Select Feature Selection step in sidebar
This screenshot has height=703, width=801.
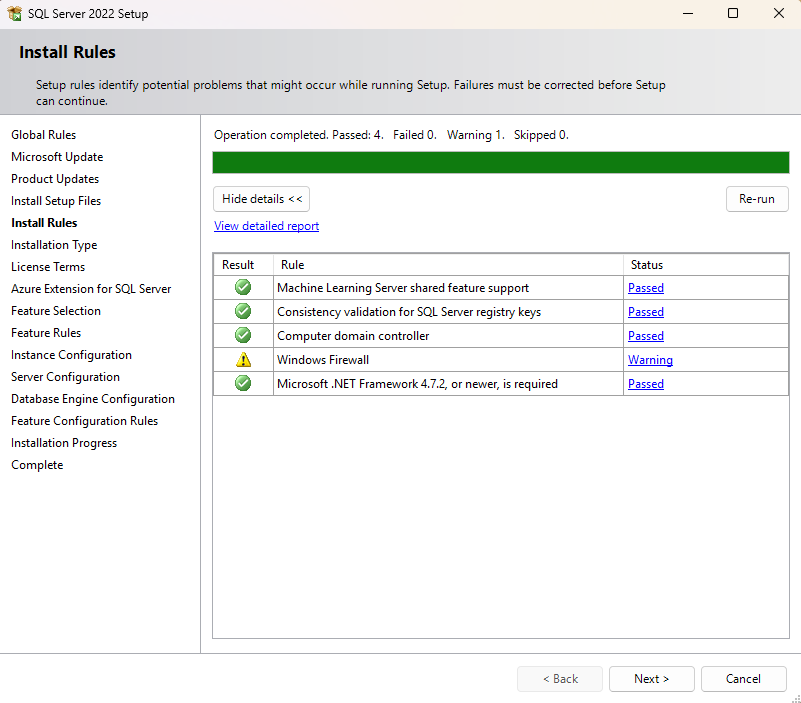click(x=56, y=311)
